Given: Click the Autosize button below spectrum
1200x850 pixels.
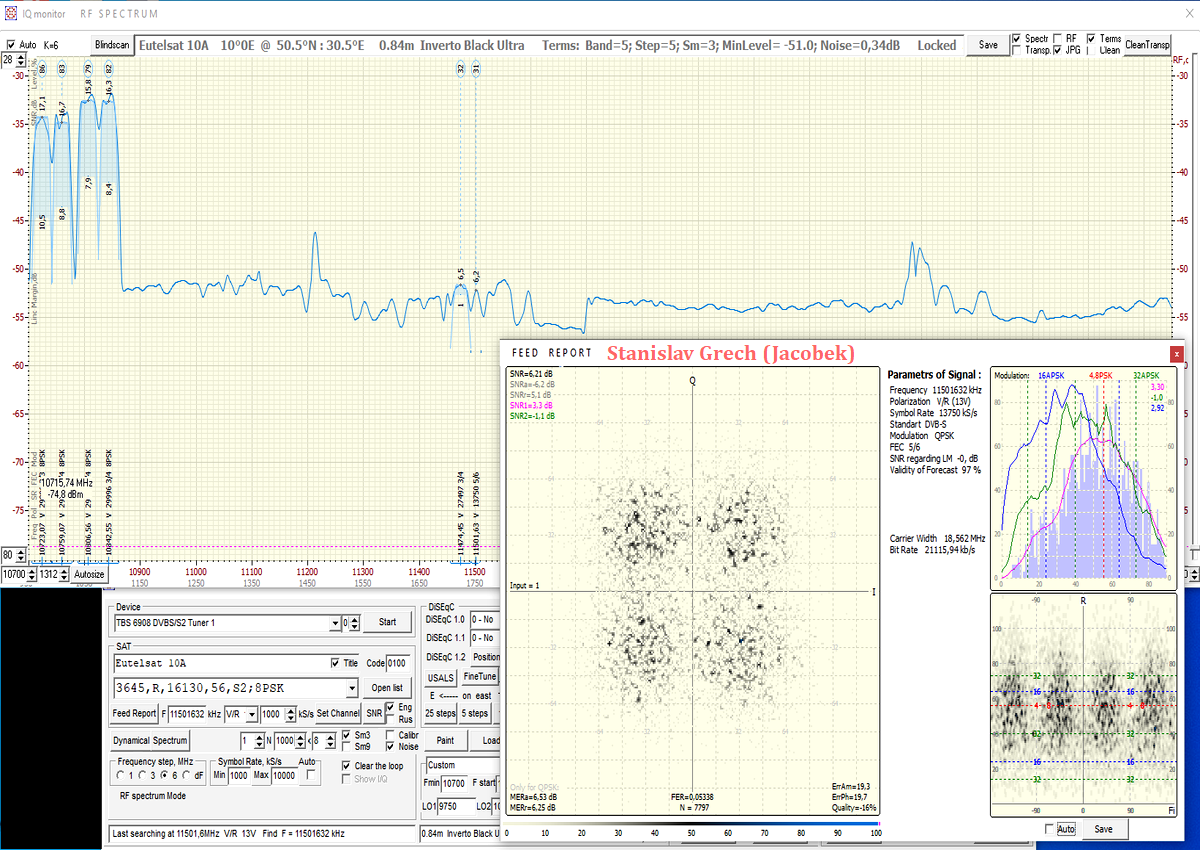Looking at the screenshot, I should coord(89,575).
